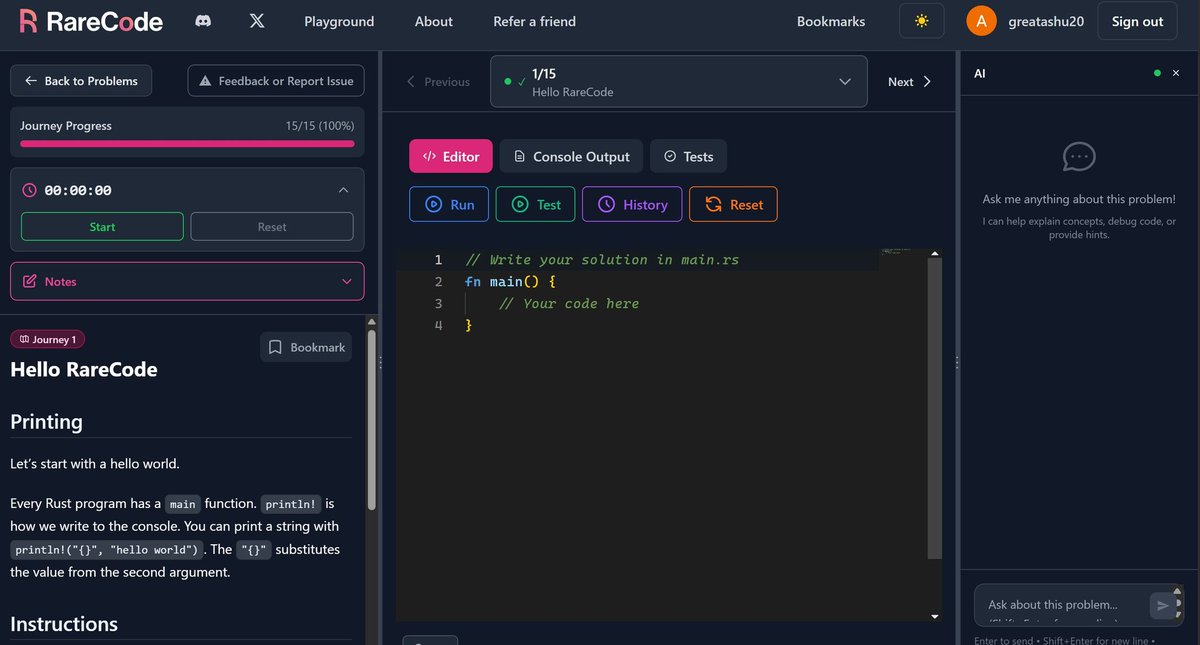Switch to the Editor tab
The height and width of the screenshot is (645, 1200).
(x=451, y=156)
